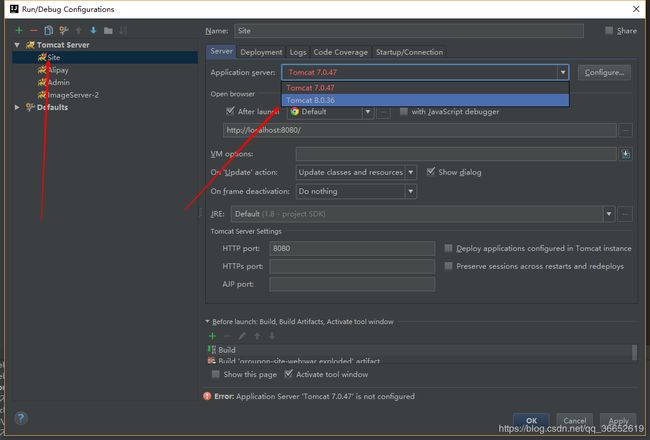Move configuration up with the up arrow icon

(x=78, y=30)
